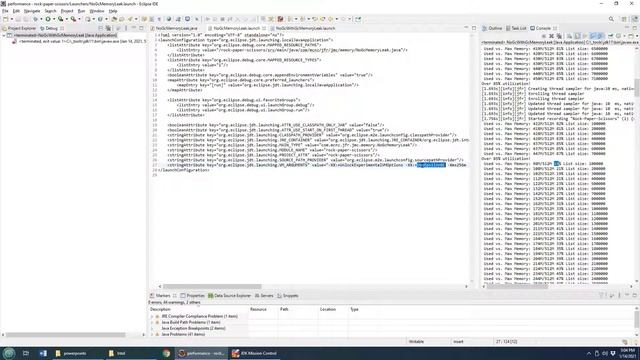Switch to the Project Explorer tab
The image size is (640, 360).
coord(19,28)
